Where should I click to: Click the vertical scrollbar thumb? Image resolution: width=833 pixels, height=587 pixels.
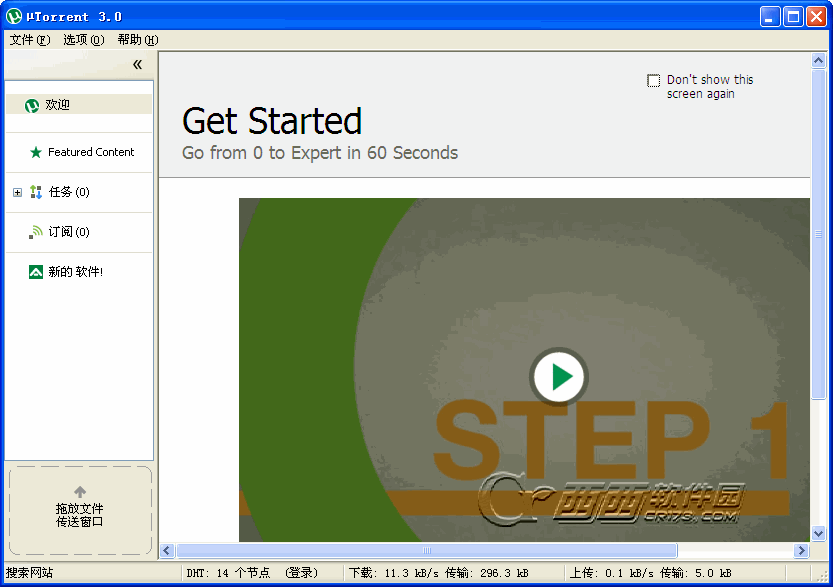(x=819, y=234)
